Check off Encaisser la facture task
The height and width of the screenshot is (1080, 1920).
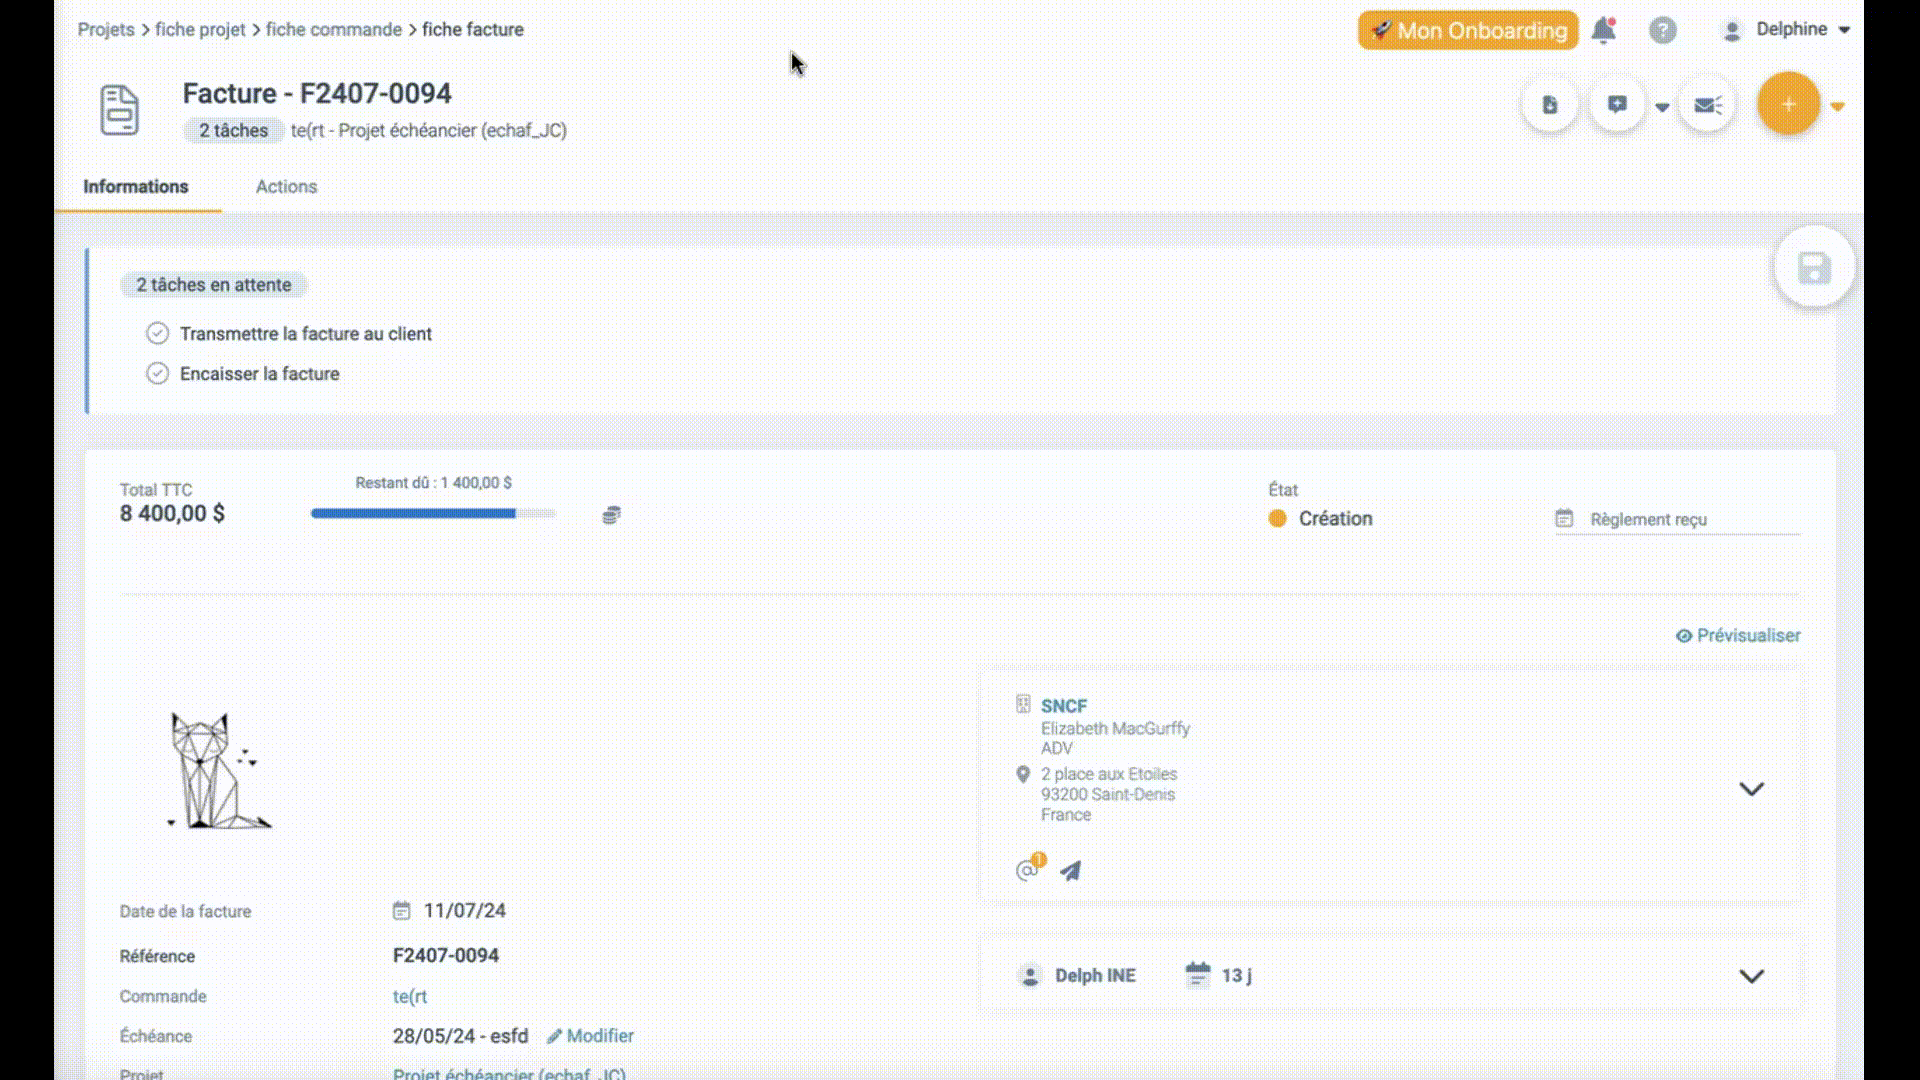point(157,374)
